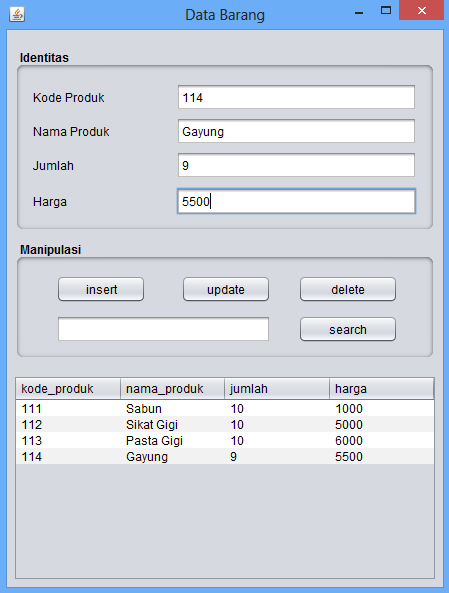Viewport: 449px width, 593px height.
Task: Click the Jumlah label
Action: (53, 166)
